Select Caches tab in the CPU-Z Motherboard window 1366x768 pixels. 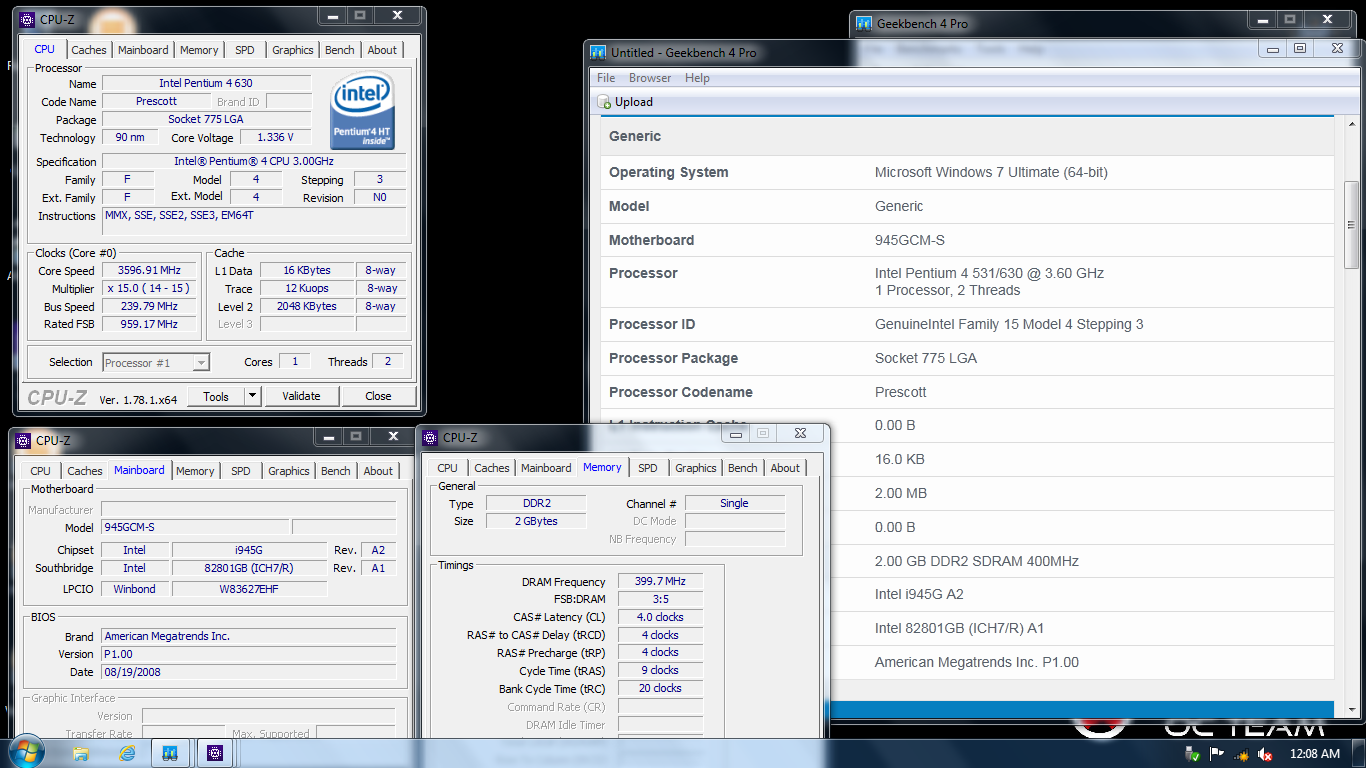pyautogui.click(x=85, y=471)
